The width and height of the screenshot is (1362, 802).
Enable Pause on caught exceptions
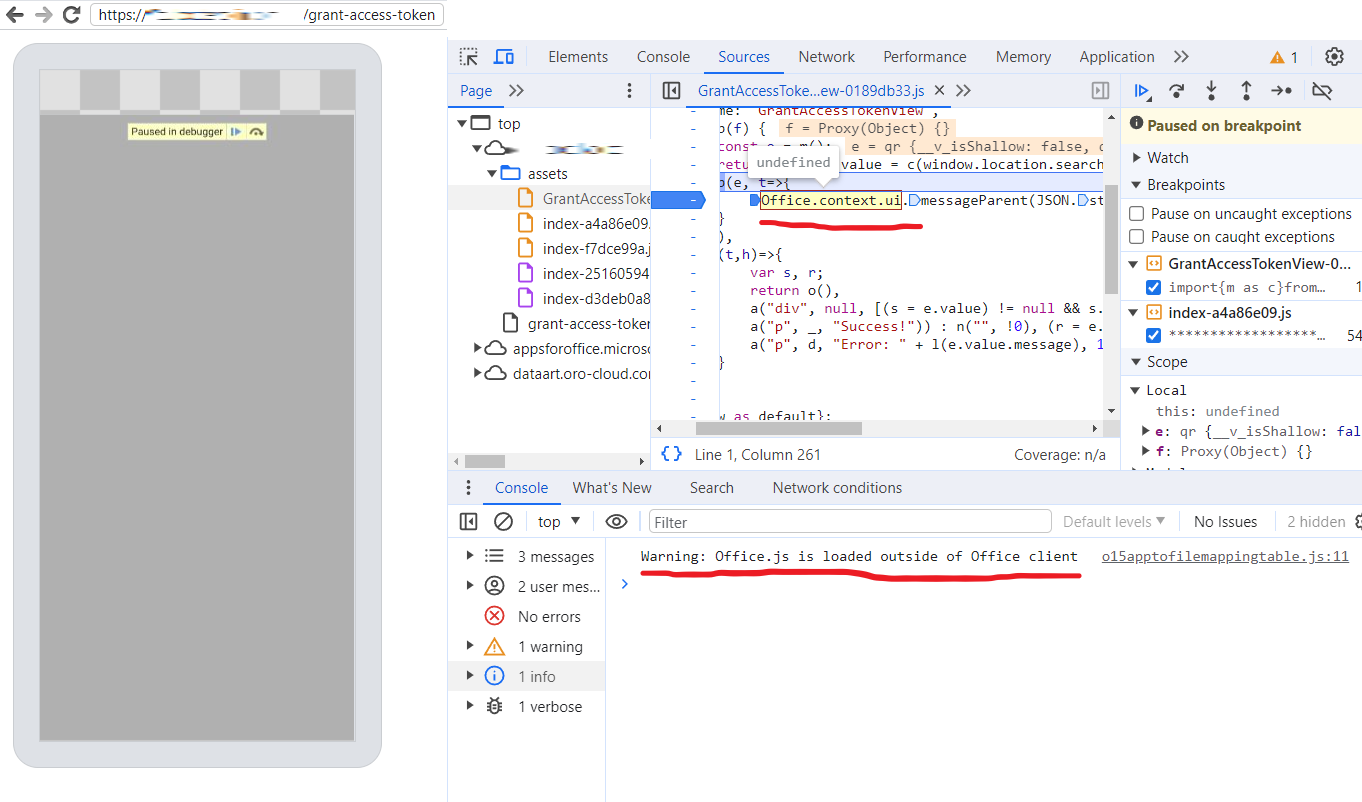pos(1136,236)
